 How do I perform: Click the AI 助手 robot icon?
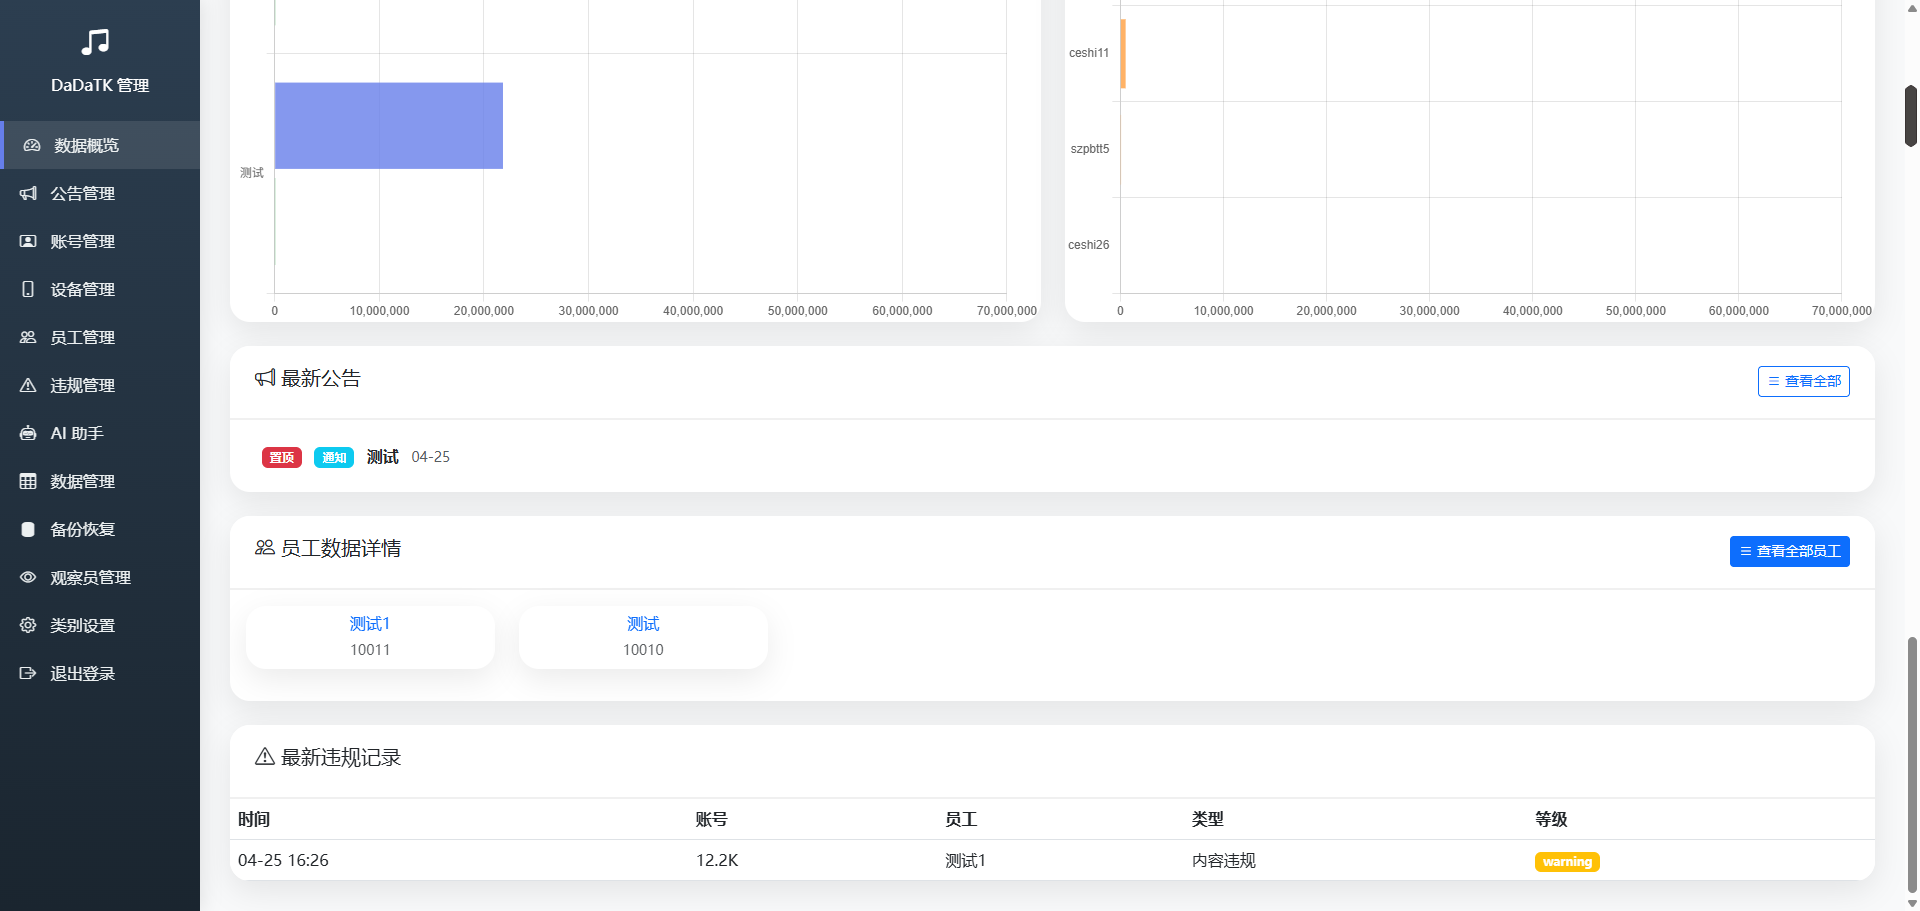coord(28,434)
